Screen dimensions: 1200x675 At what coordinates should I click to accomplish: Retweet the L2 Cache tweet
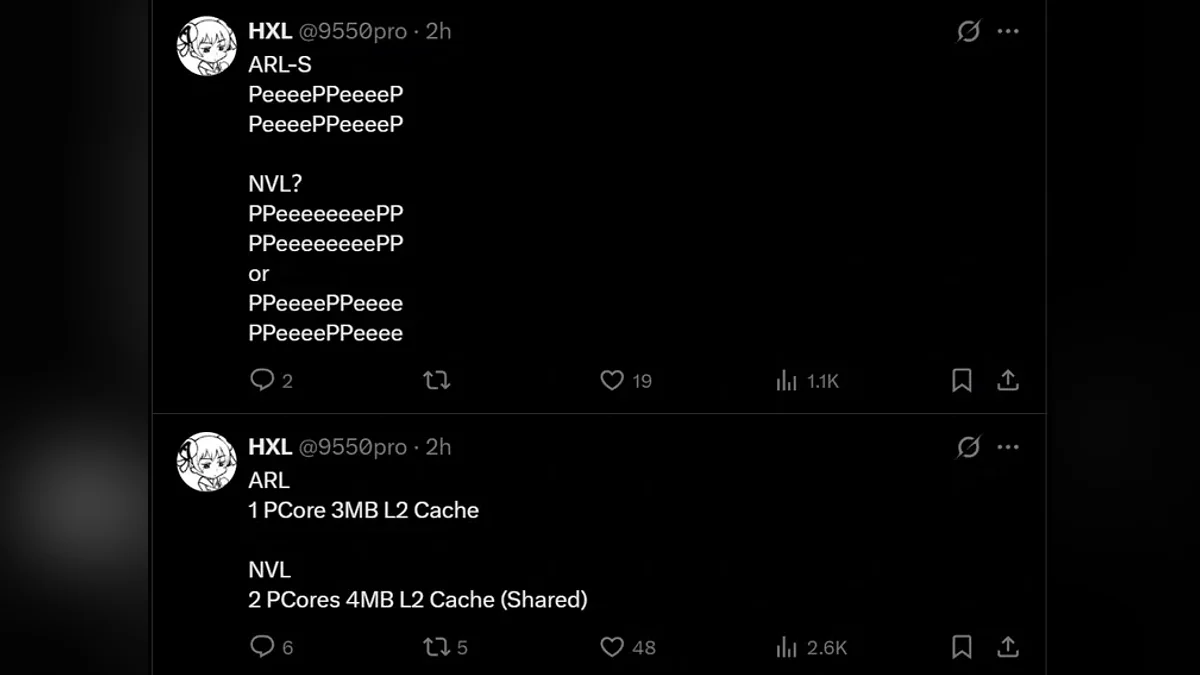tap(436, 647)
